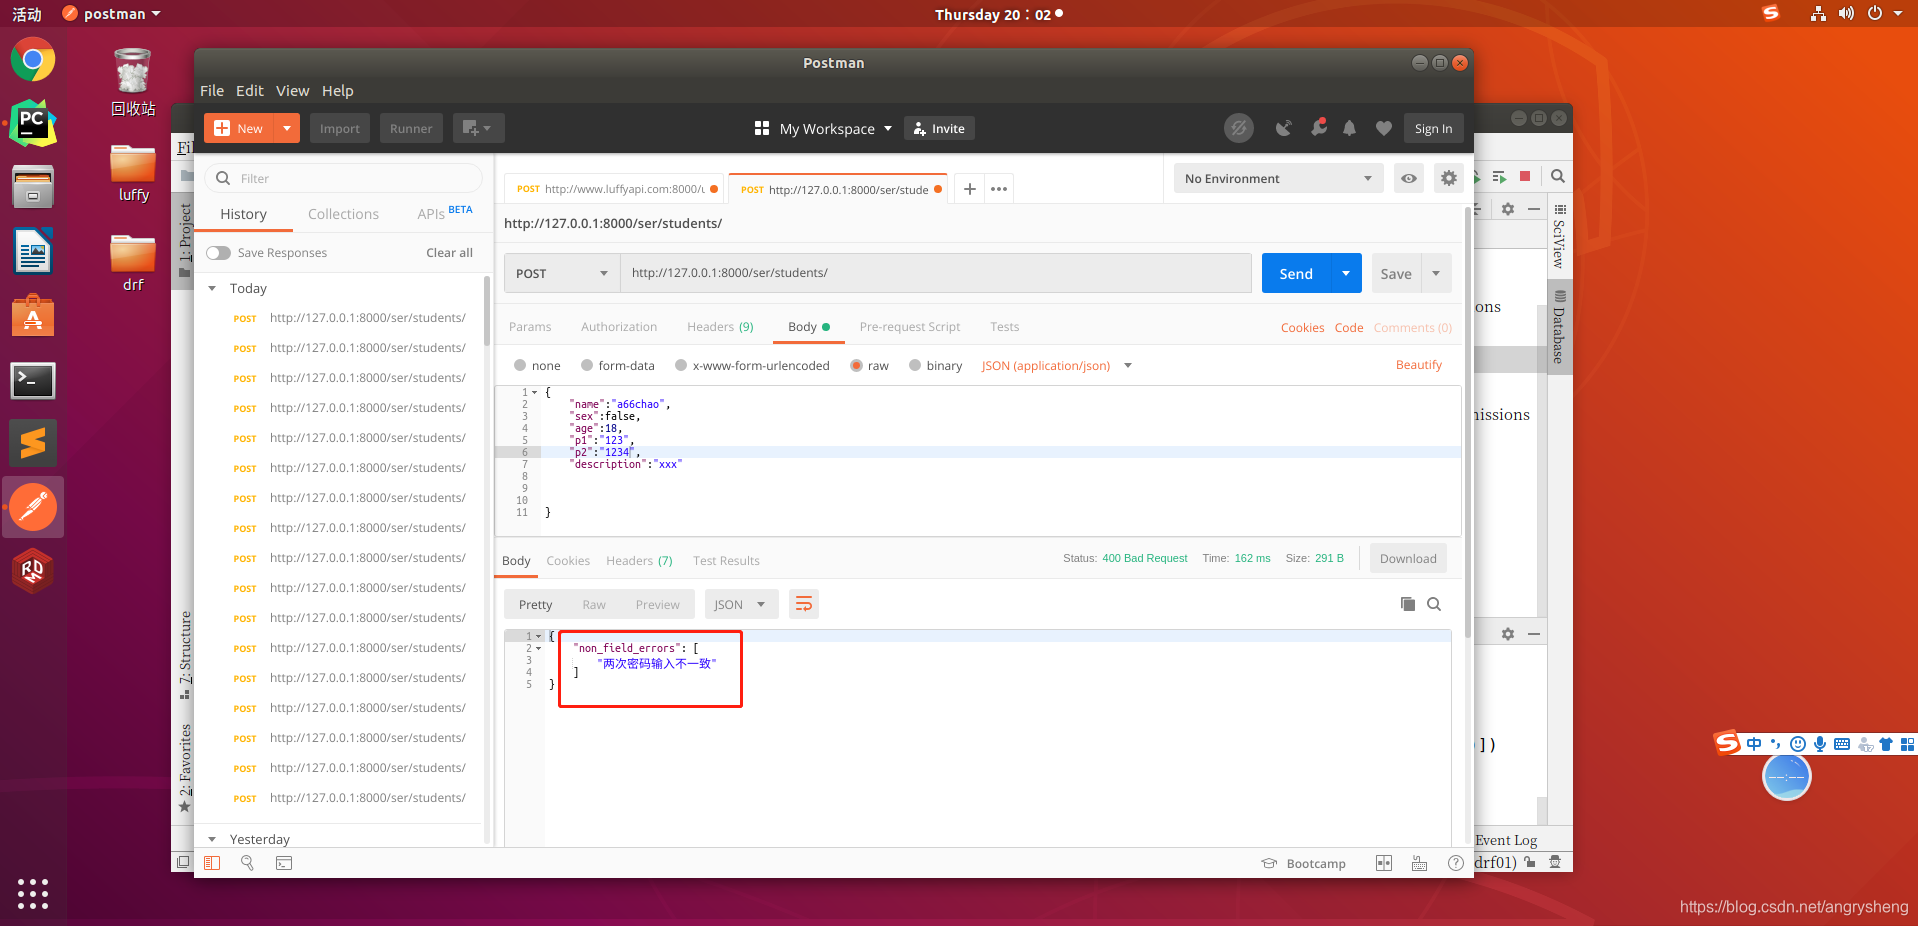Click Clear all history

click(449, 253)
